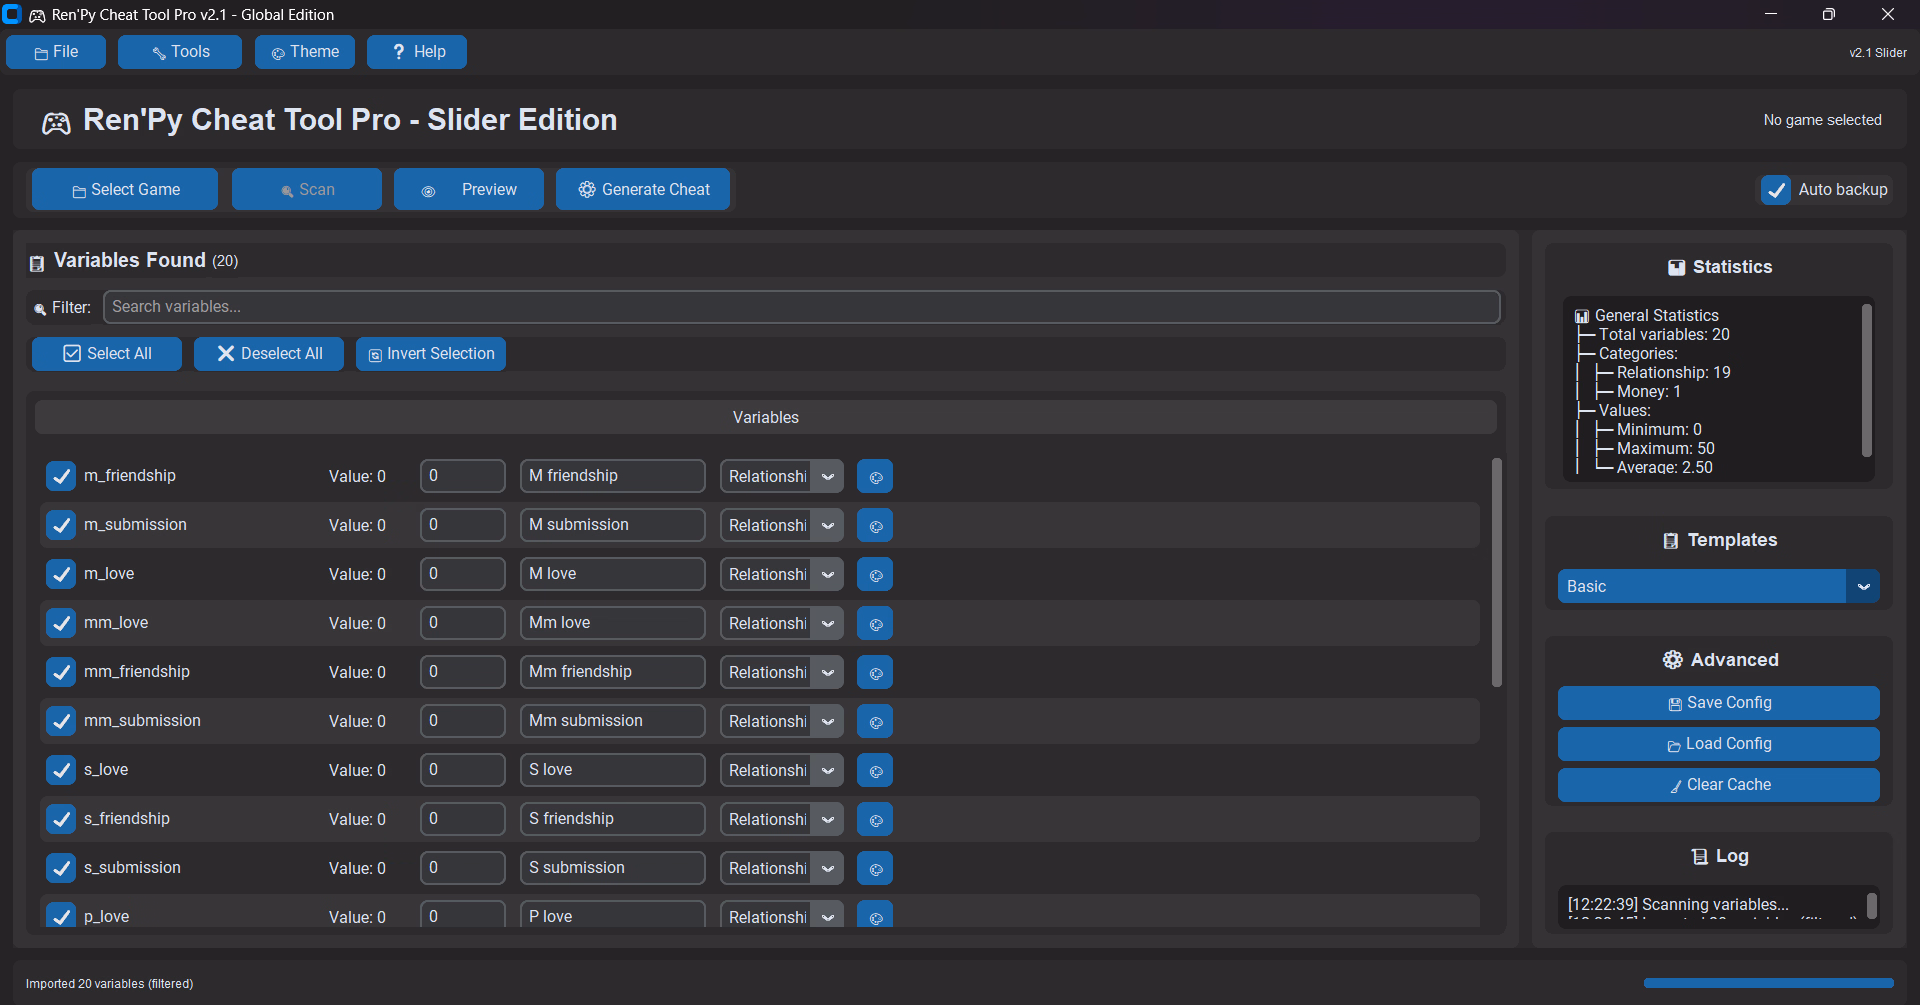Open the Theme menu
This screenshot has height=1005, width=1920.
pos(305,52)
